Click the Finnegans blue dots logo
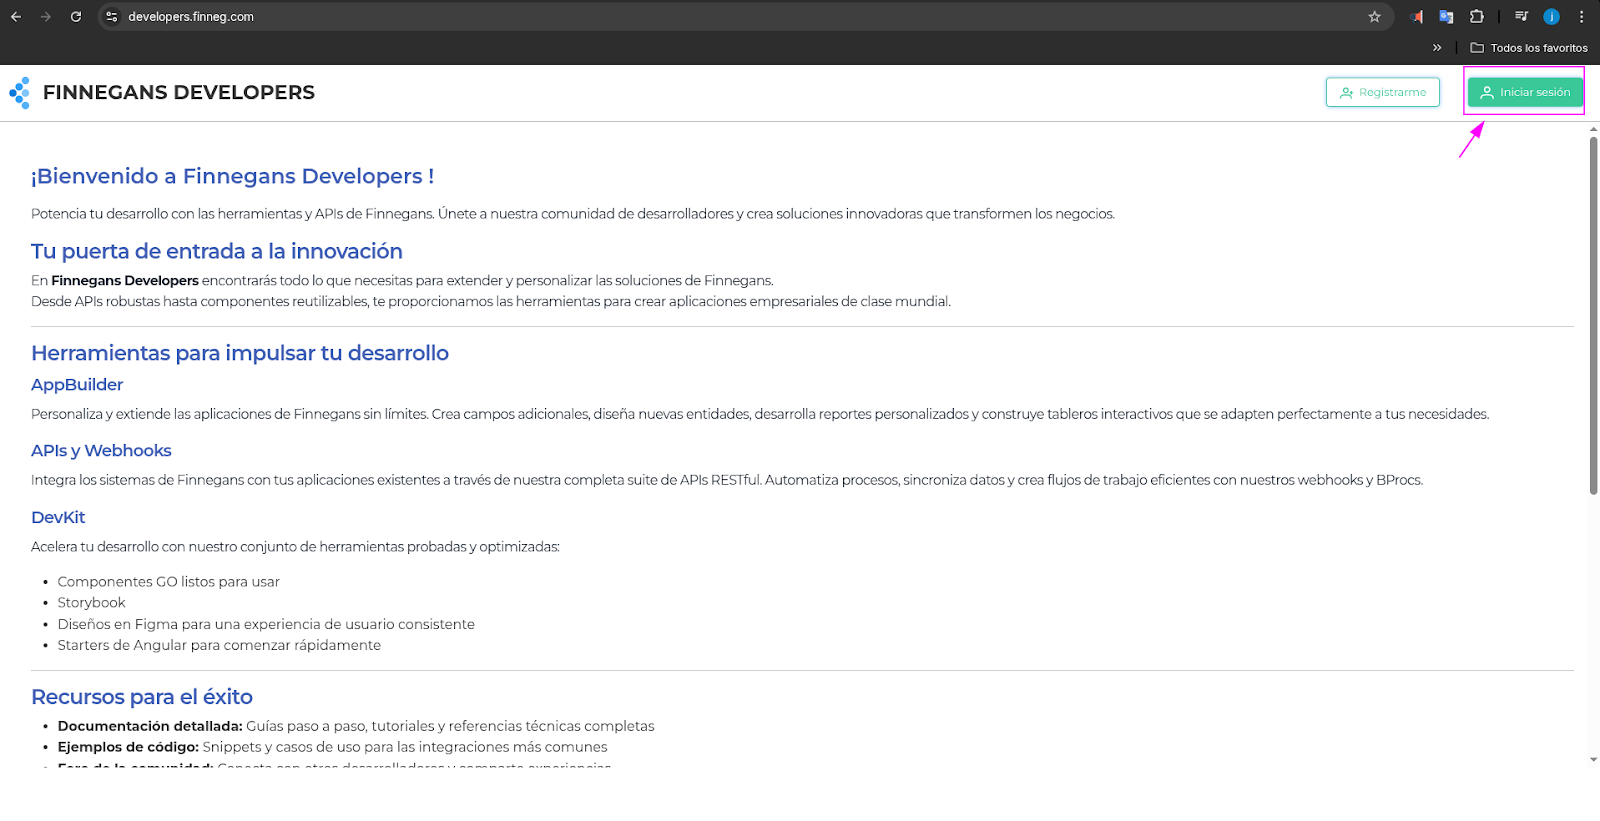 pos(20,93)
